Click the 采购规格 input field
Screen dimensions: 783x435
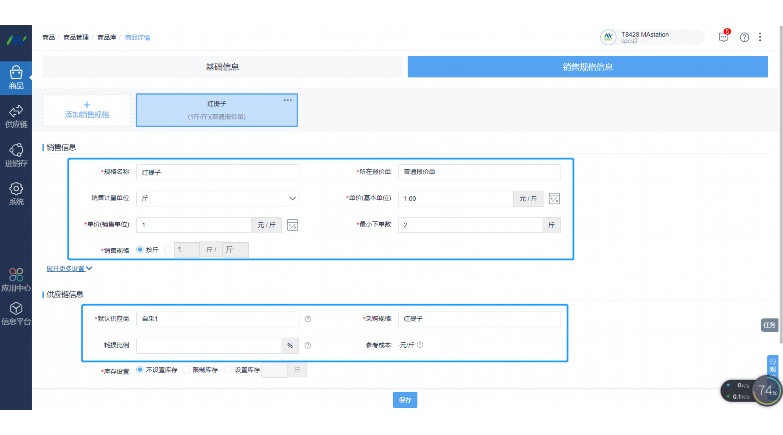479,319
